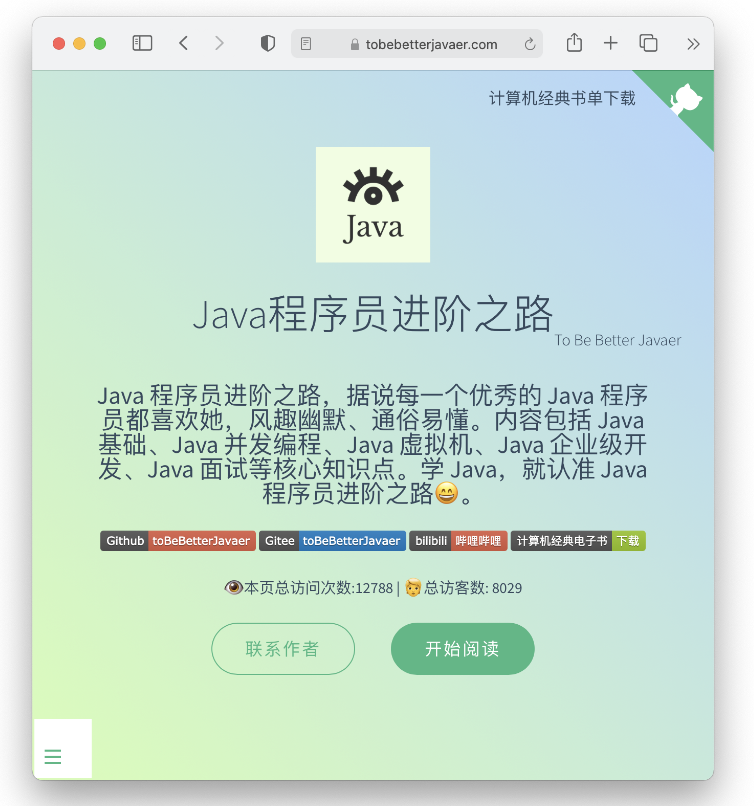
Task: Open the Github toBeBetterJavaer badge
Action: 178,541
